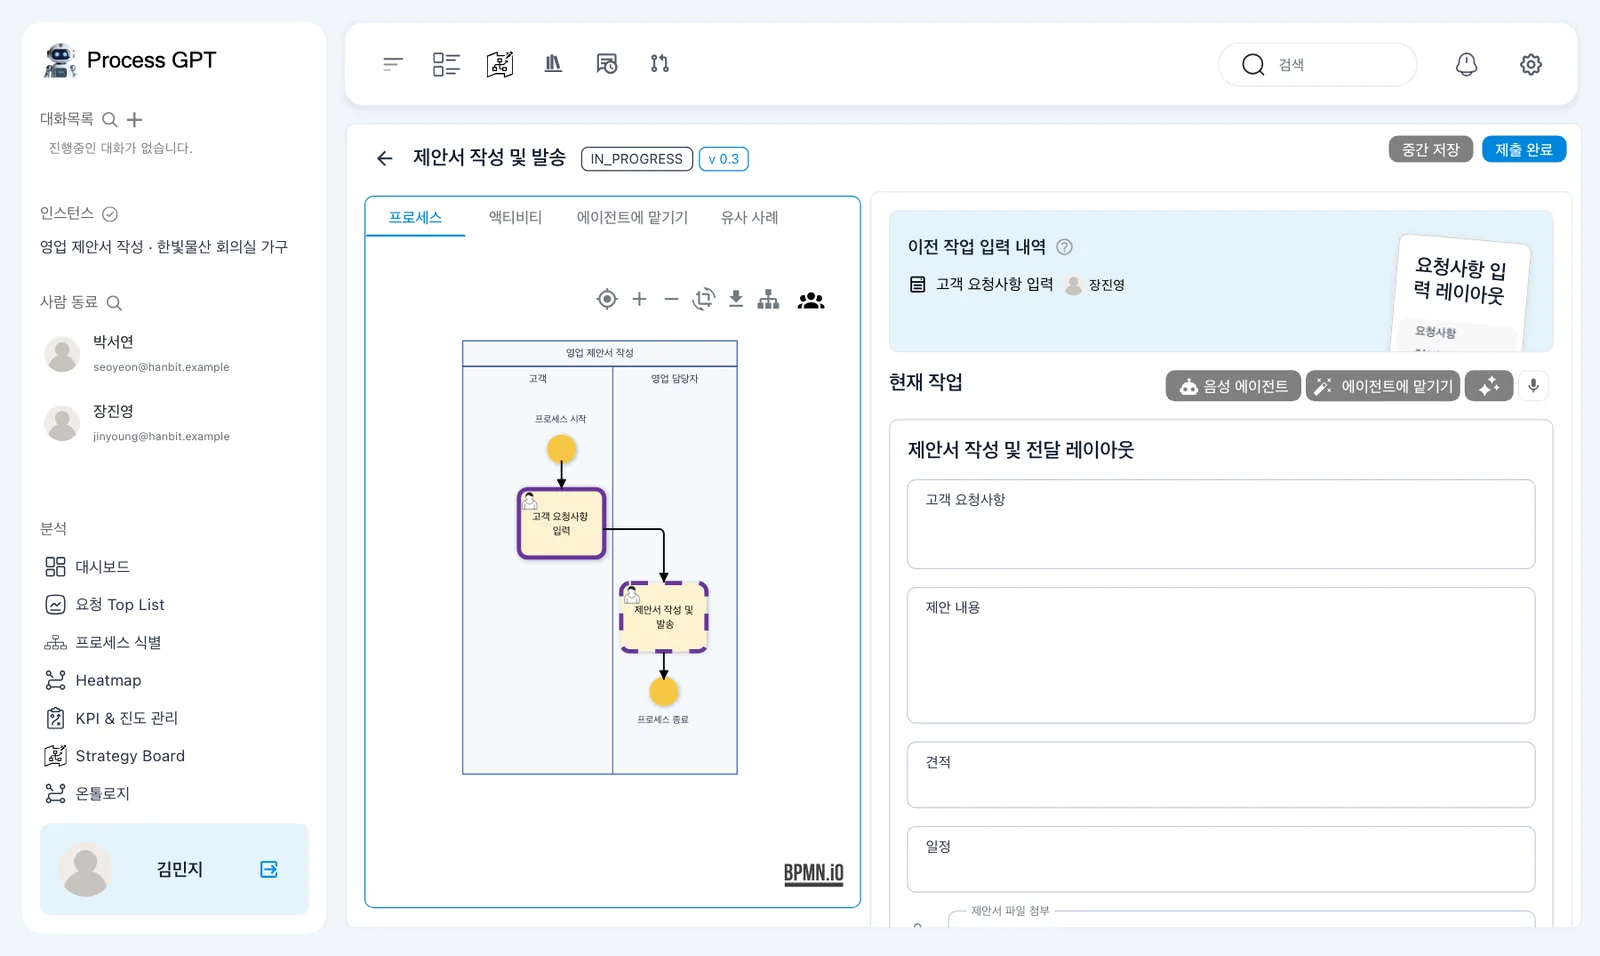Click the help icon next to 이전 작업 입력 내역
The width and height of the screenshot is (1600, 956).
[1065, 247]
